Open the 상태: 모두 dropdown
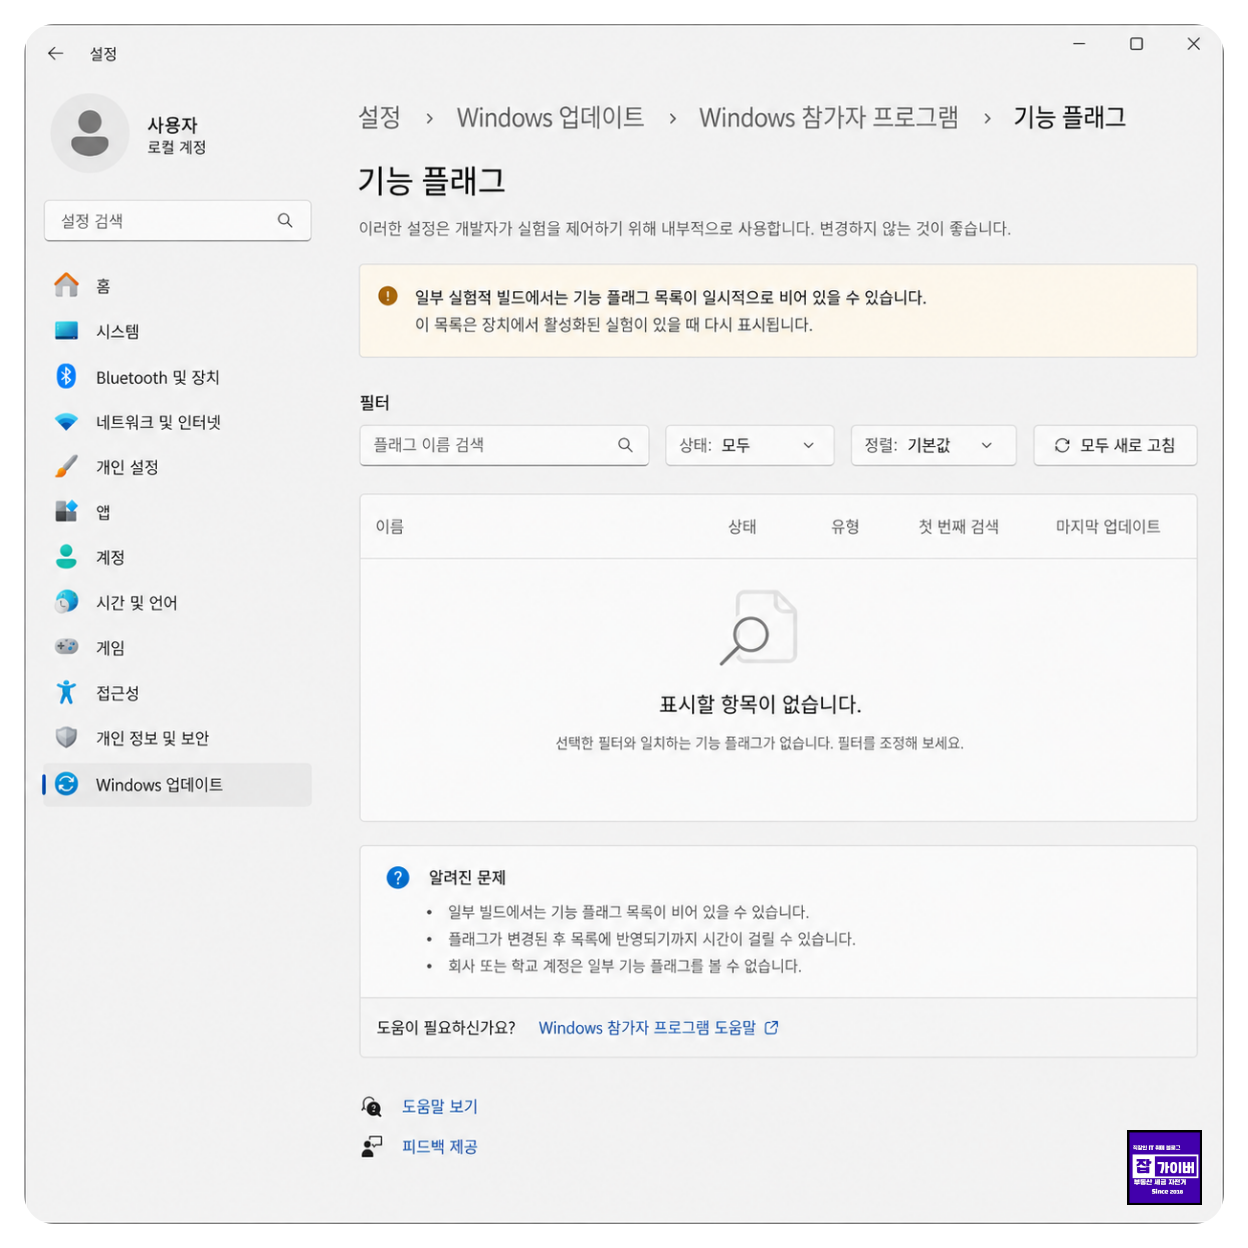The width and height of the screenshot is (1248, 1248). [x=750, y=445]
